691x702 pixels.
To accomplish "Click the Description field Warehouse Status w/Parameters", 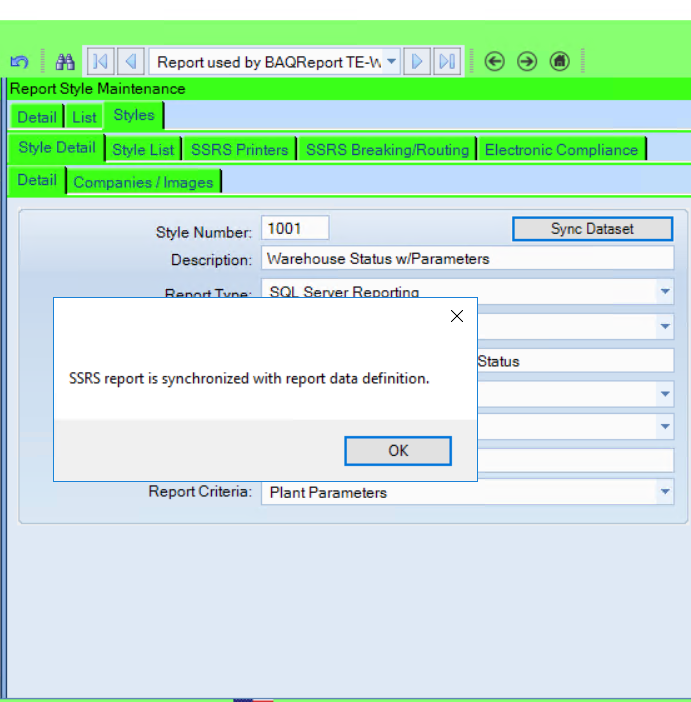I will [x=467, y=258].
